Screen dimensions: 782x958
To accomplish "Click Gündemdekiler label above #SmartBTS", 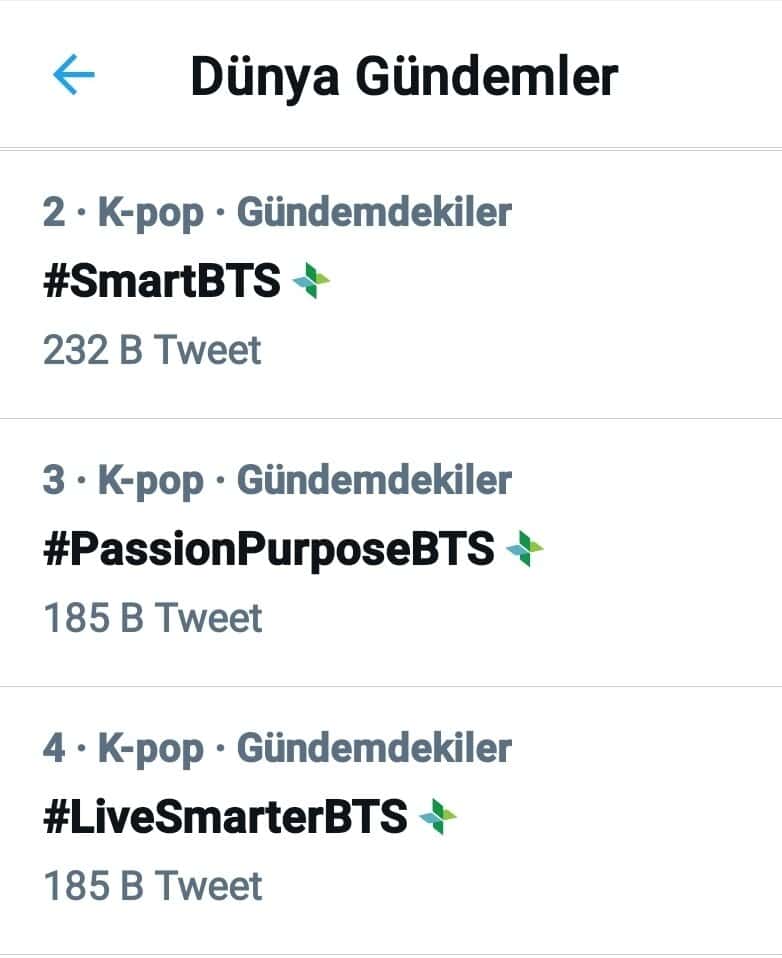I will 374,212.
